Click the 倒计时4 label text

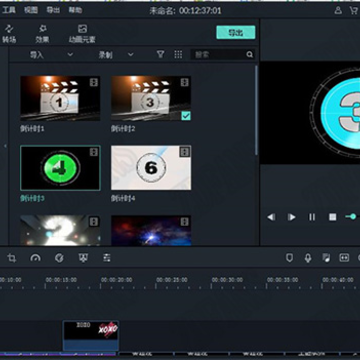tap(123, 198)
